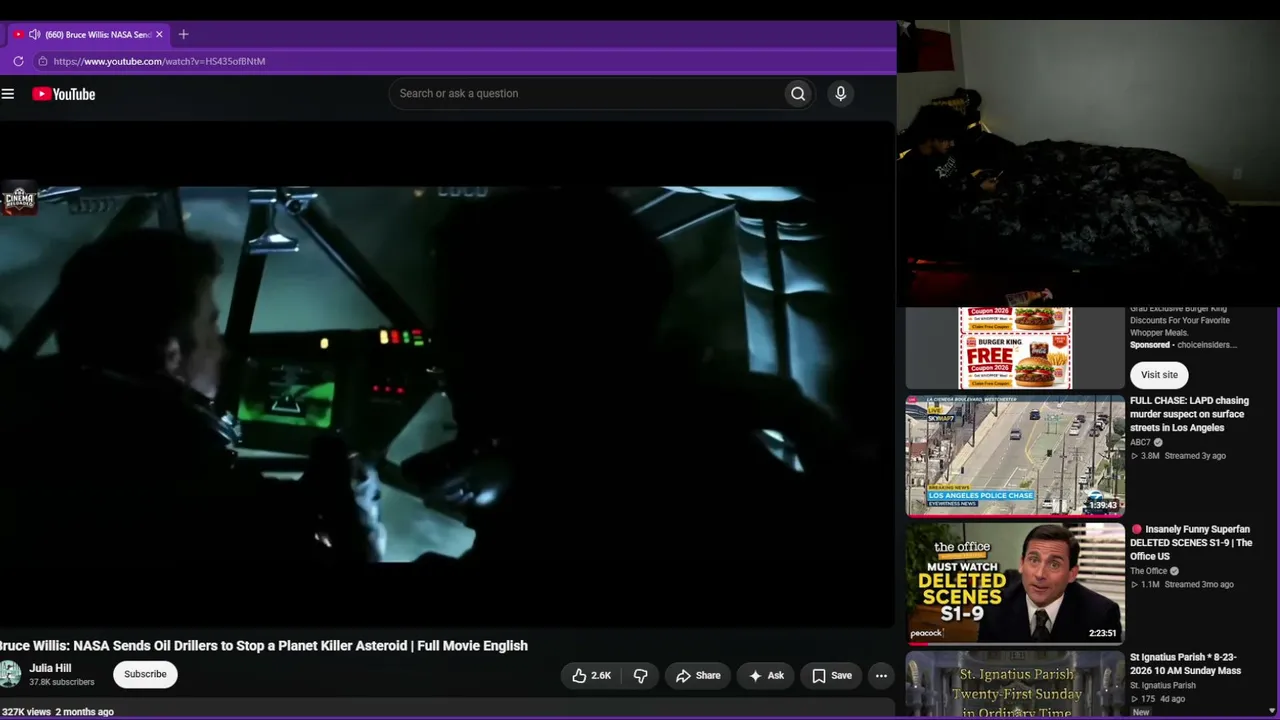1280x720 pixels.
Task: Click the 'Sponsored · choiceinsiders' label
Action: [x=1183, y=345]
